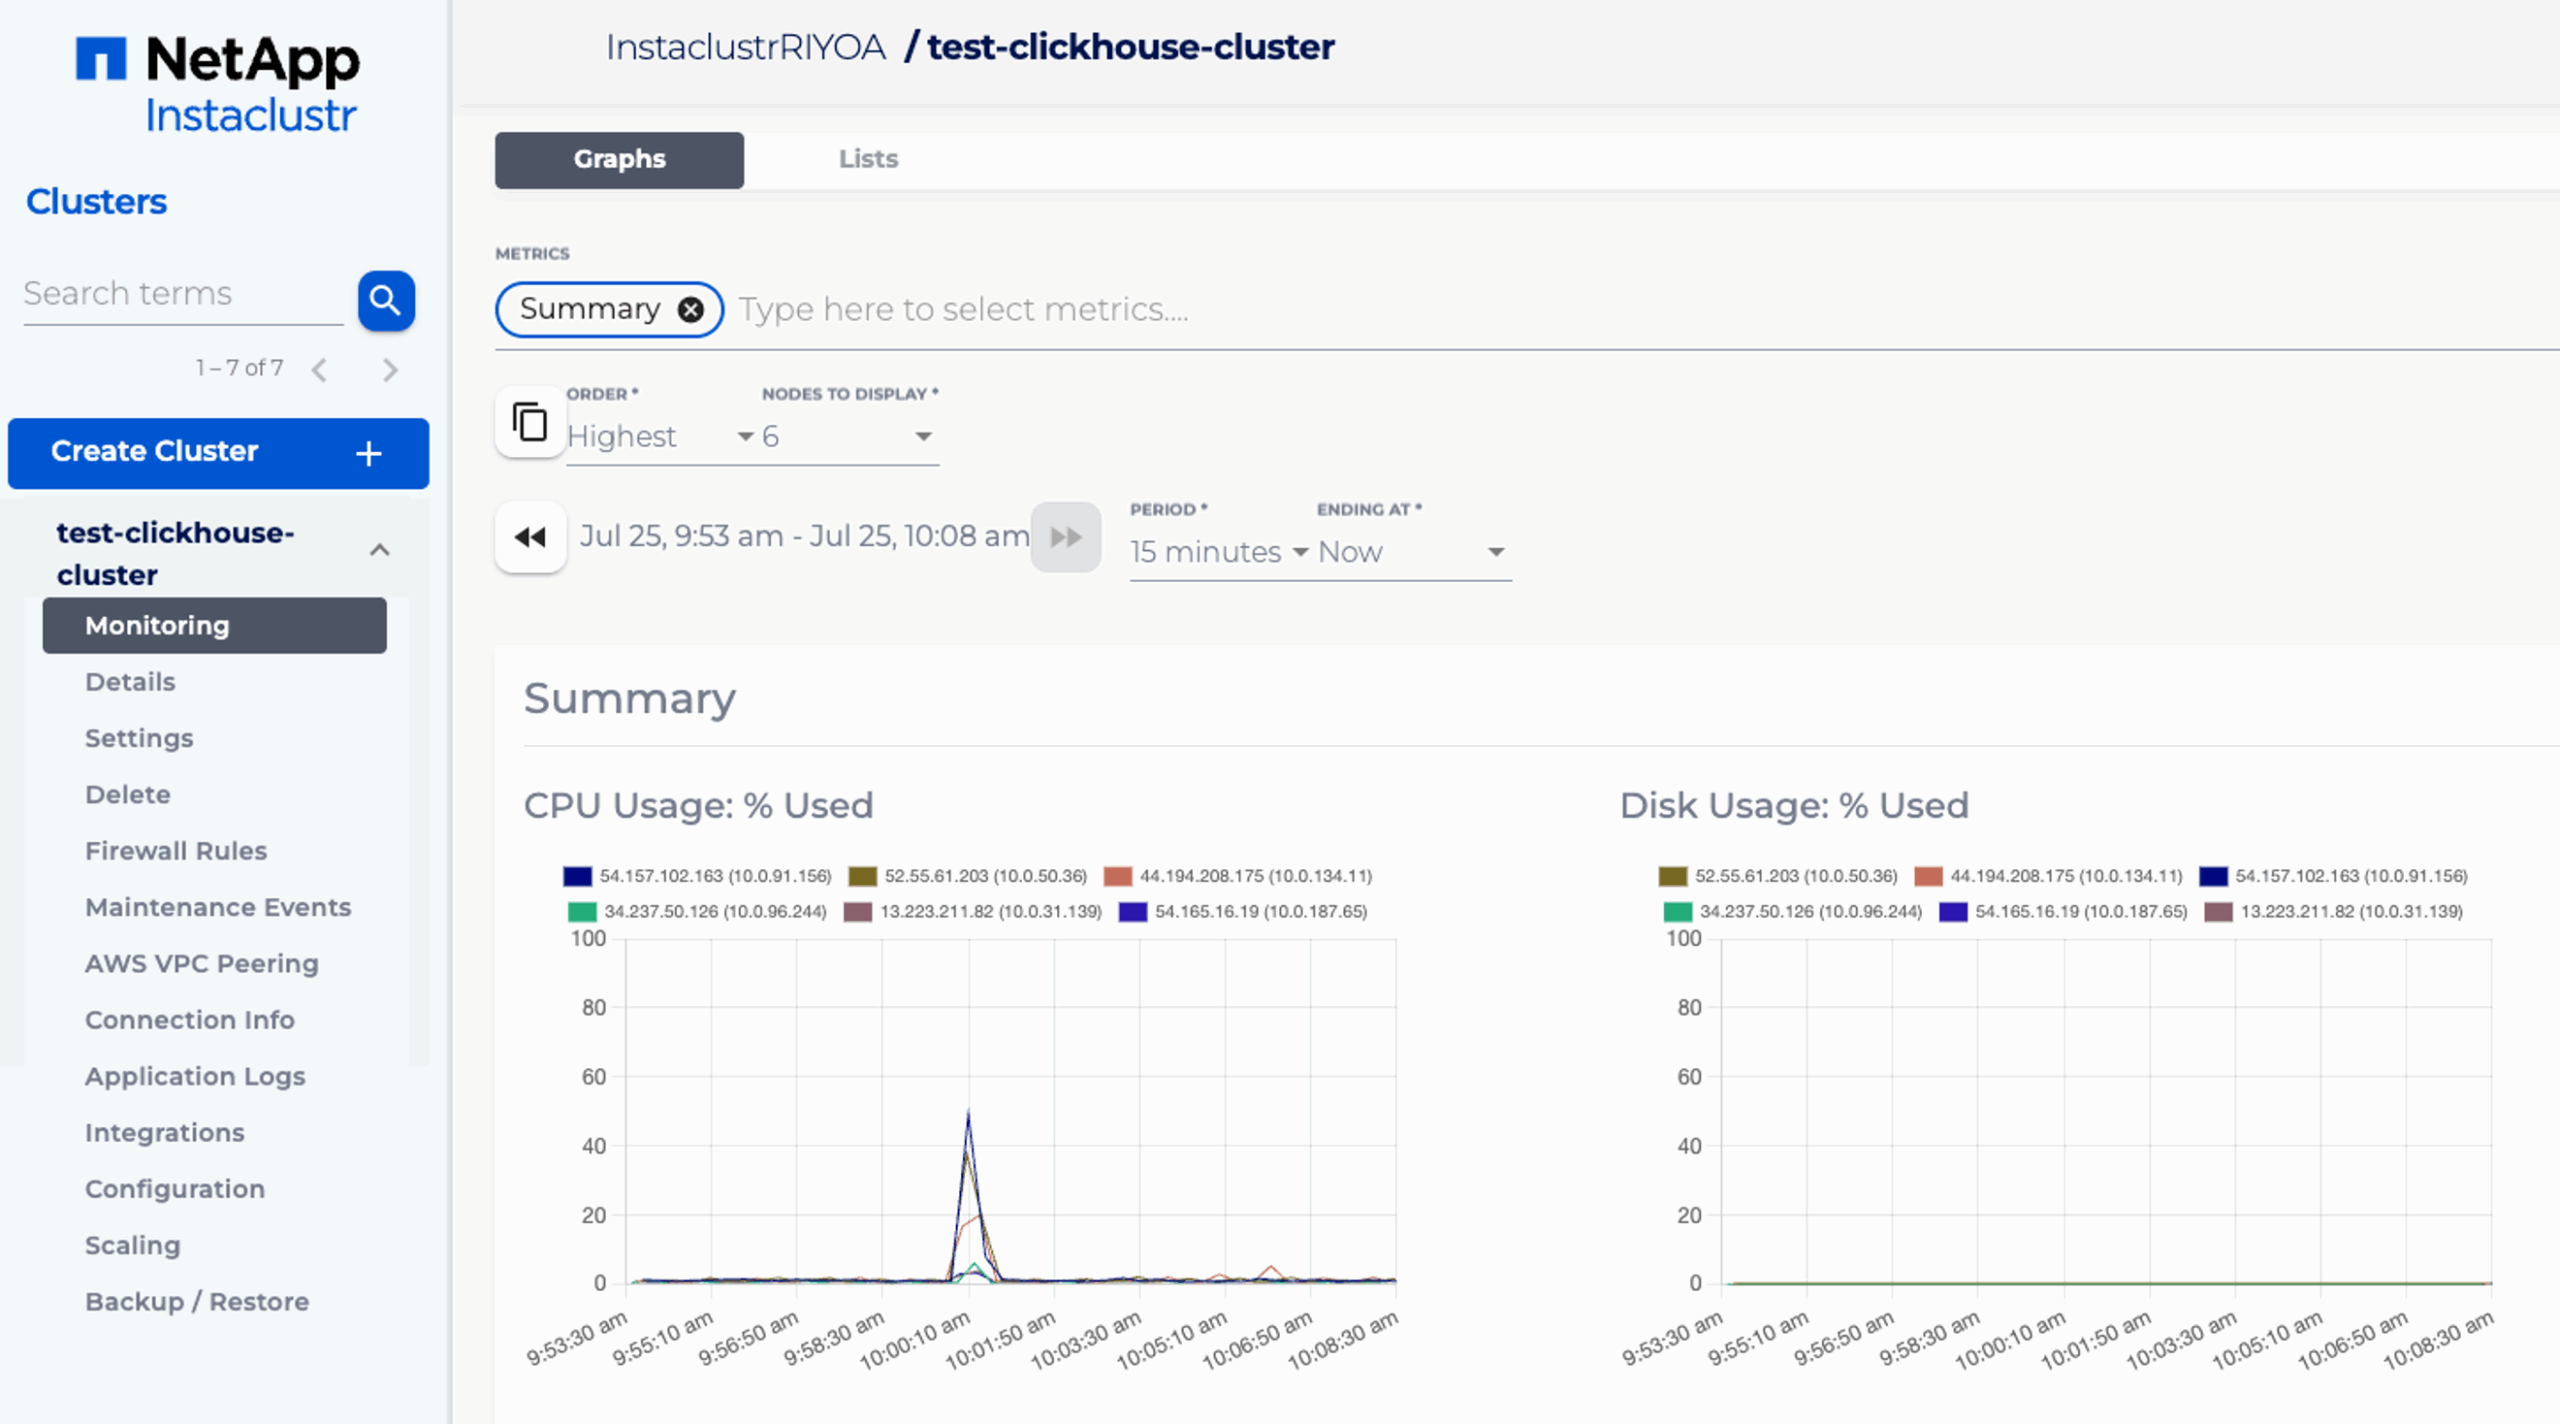This screenshot has height=1424, width=2560.
Task: Click the blue search magnifier button
Action: click(386, 300)
